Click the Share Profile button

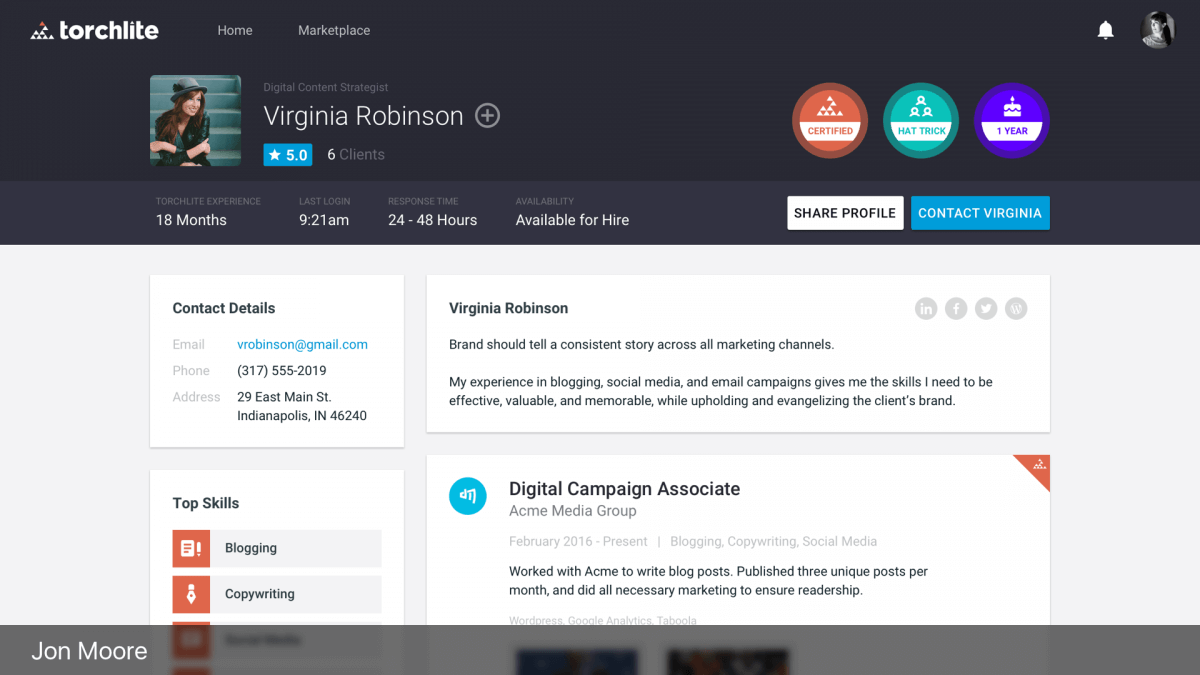pos(845,213)
